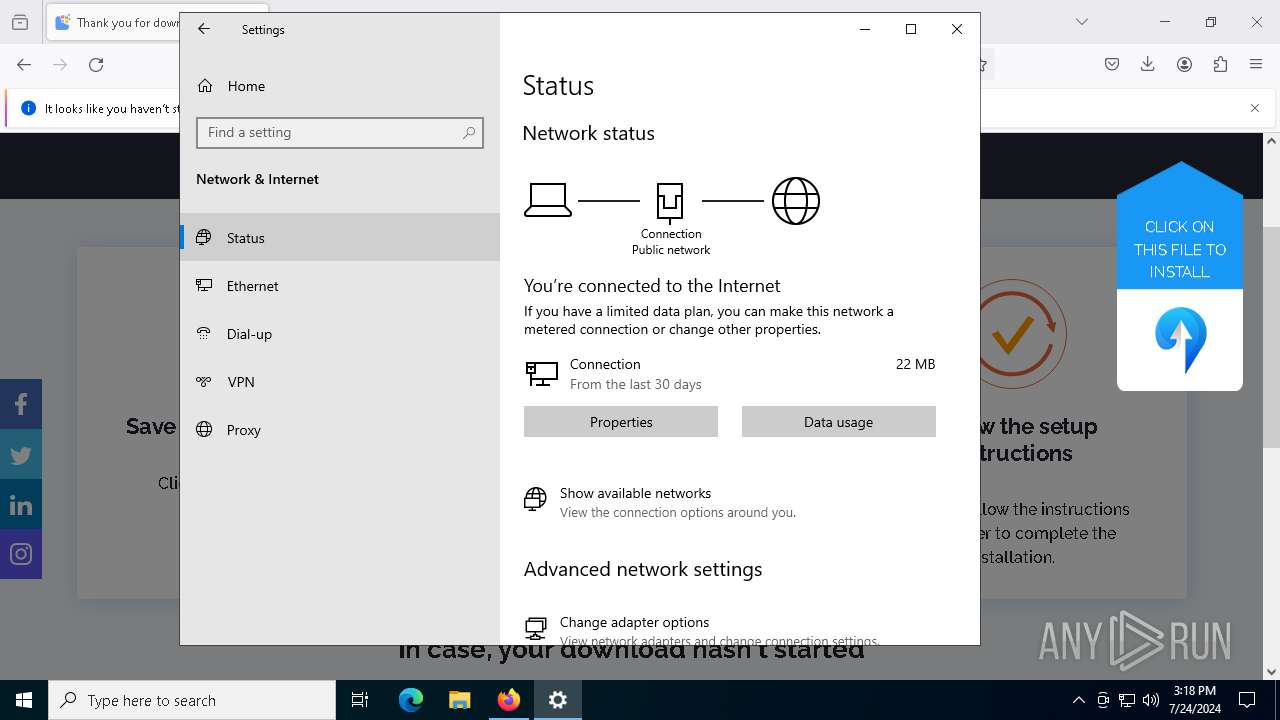Viewport: 1280px width, 720px height.
Task: Click the Home house icon in sidebar
Action: [x=205, y=86]
